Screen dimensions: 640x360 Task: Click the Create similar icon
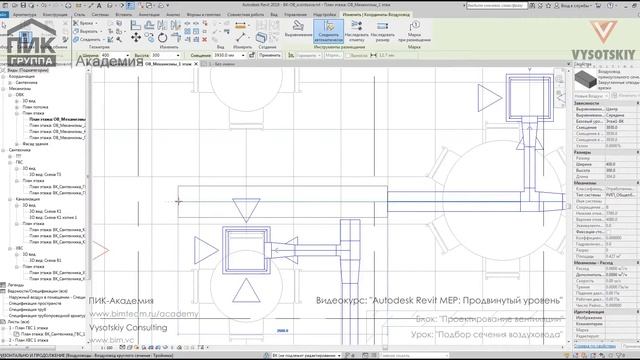(261, 38)
